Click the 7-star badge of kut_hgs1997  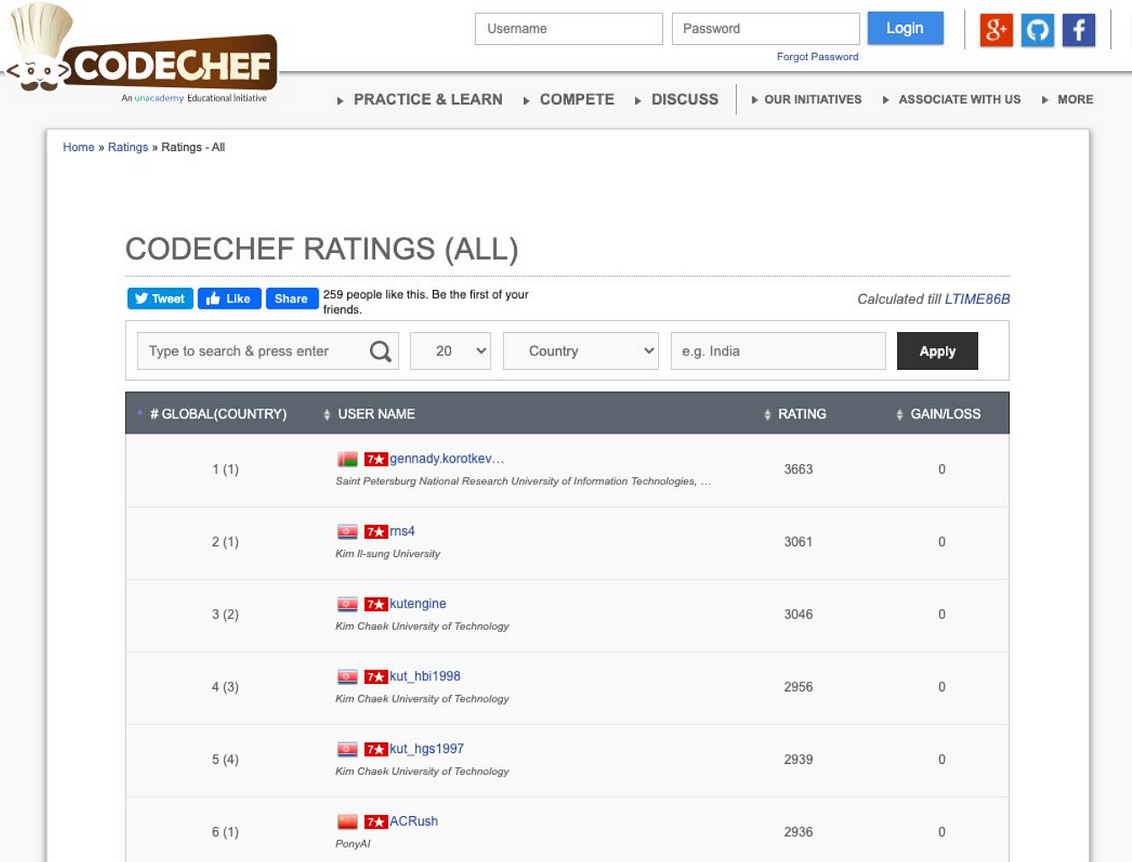click(x=375, y=749)
